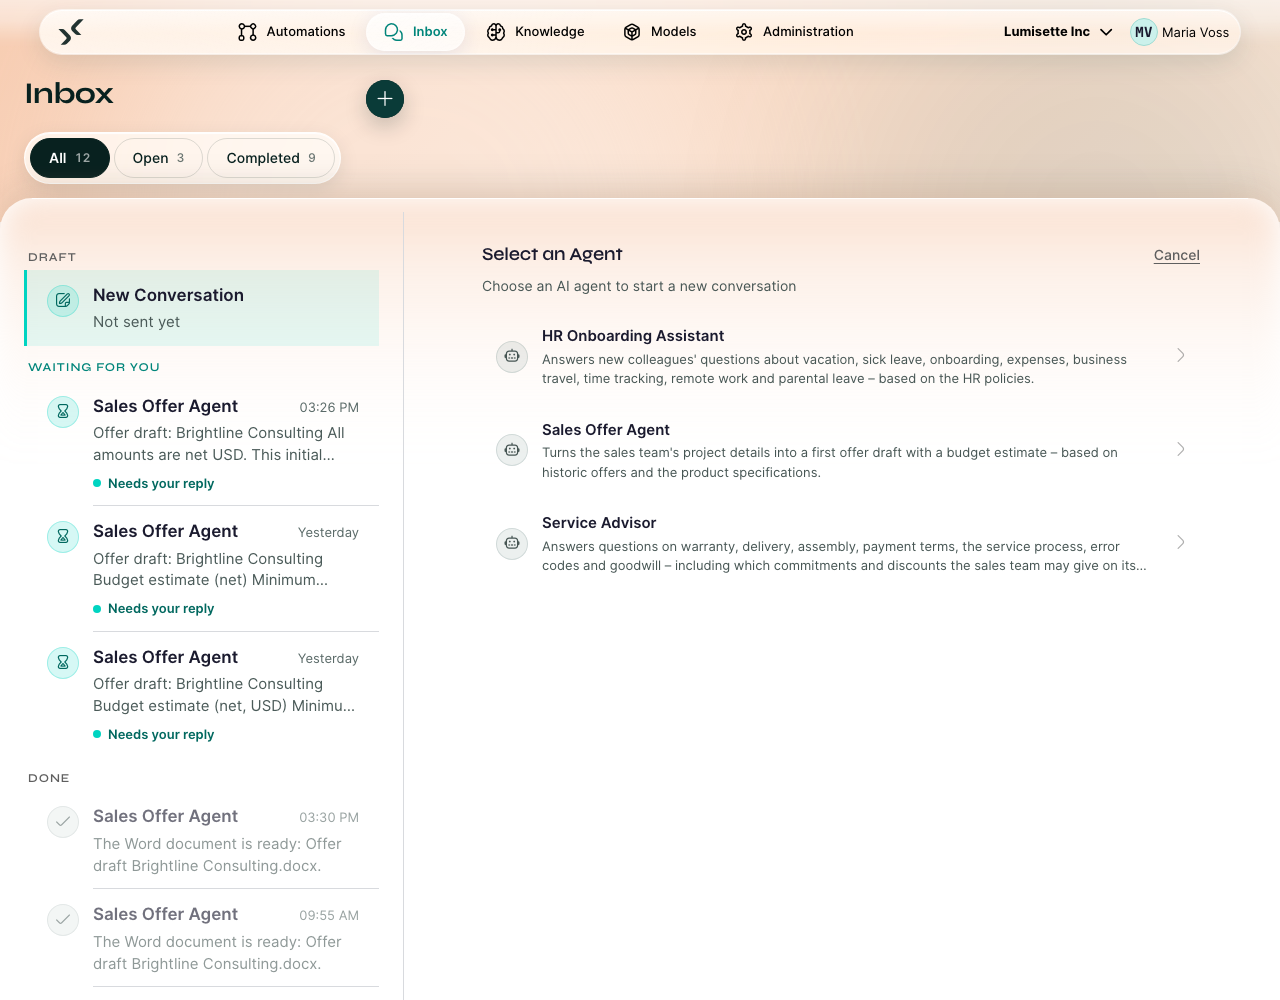Open conversation with 'Budget estimate (net) Minimum...' preview
1280x1000 pixels.
pyautogui.click(x=202, y=569)
